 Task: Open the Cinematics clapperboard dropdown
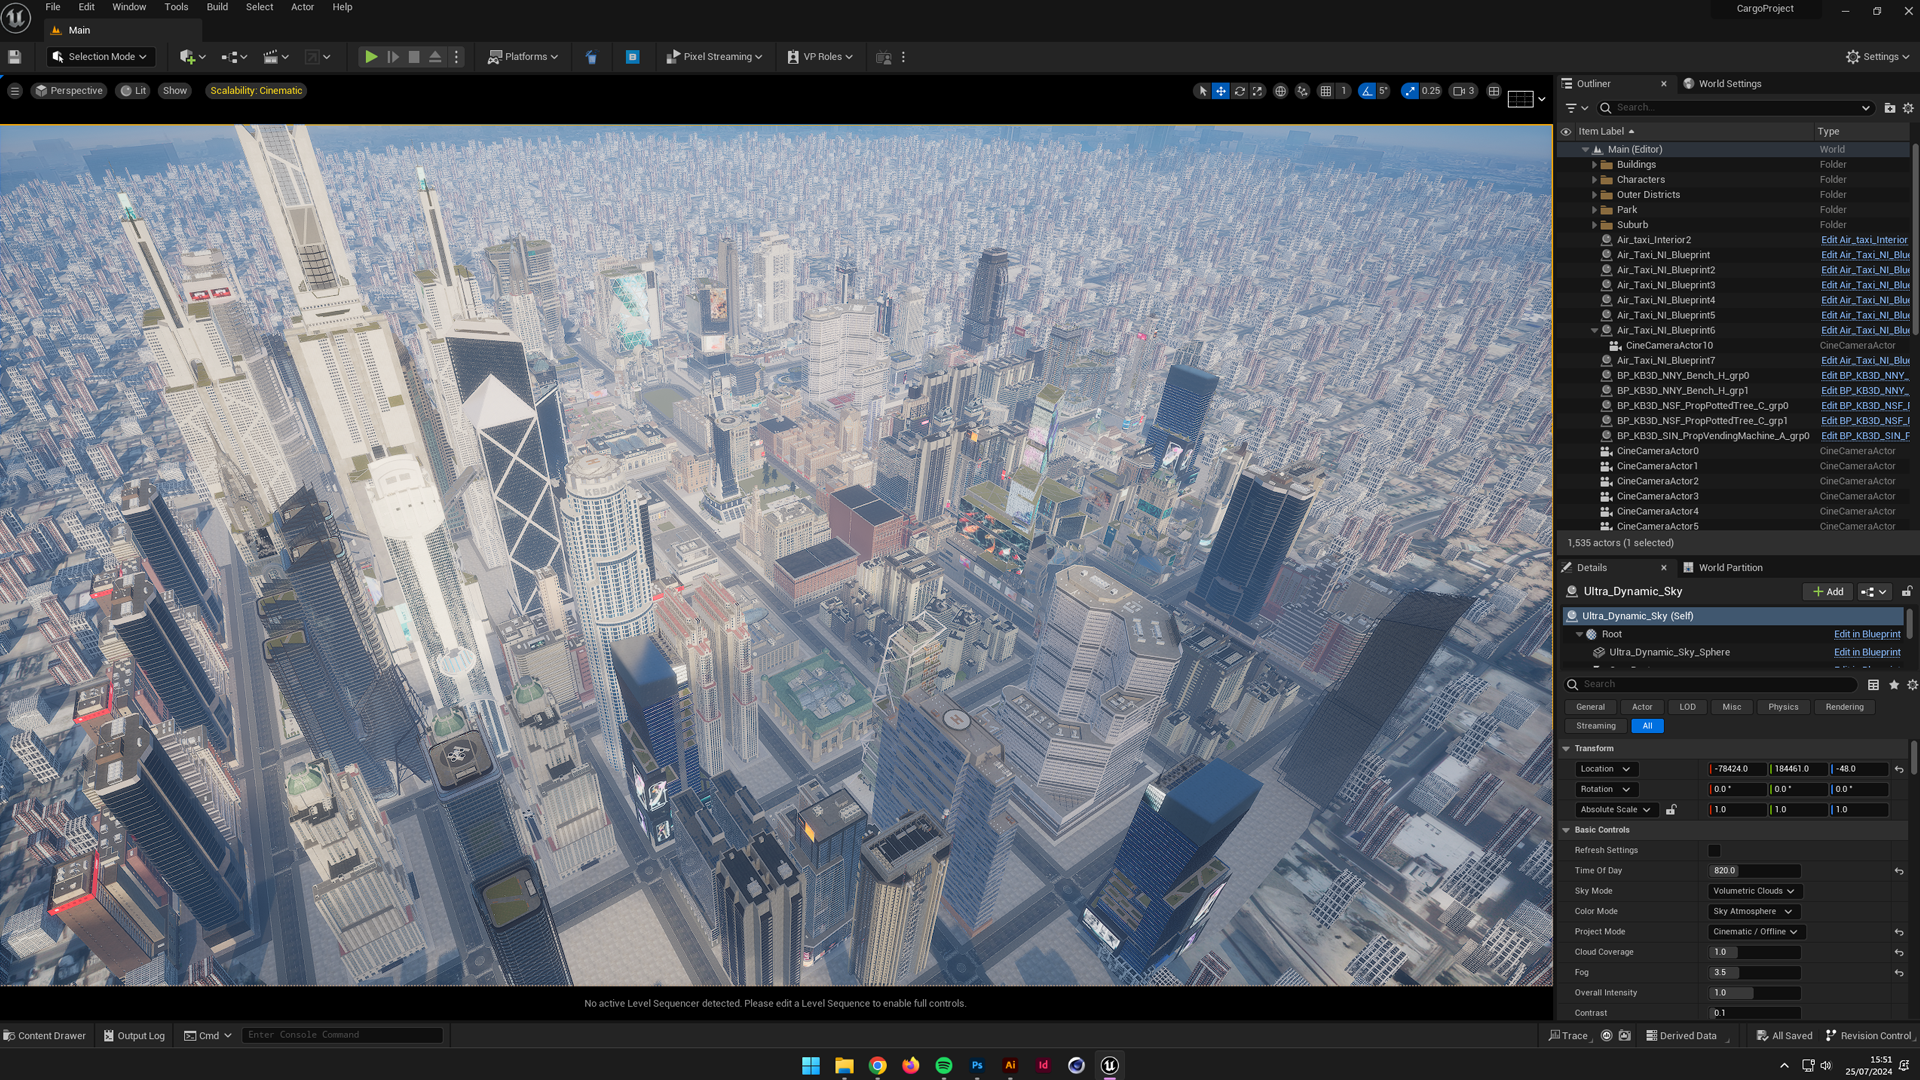point(276,57)
